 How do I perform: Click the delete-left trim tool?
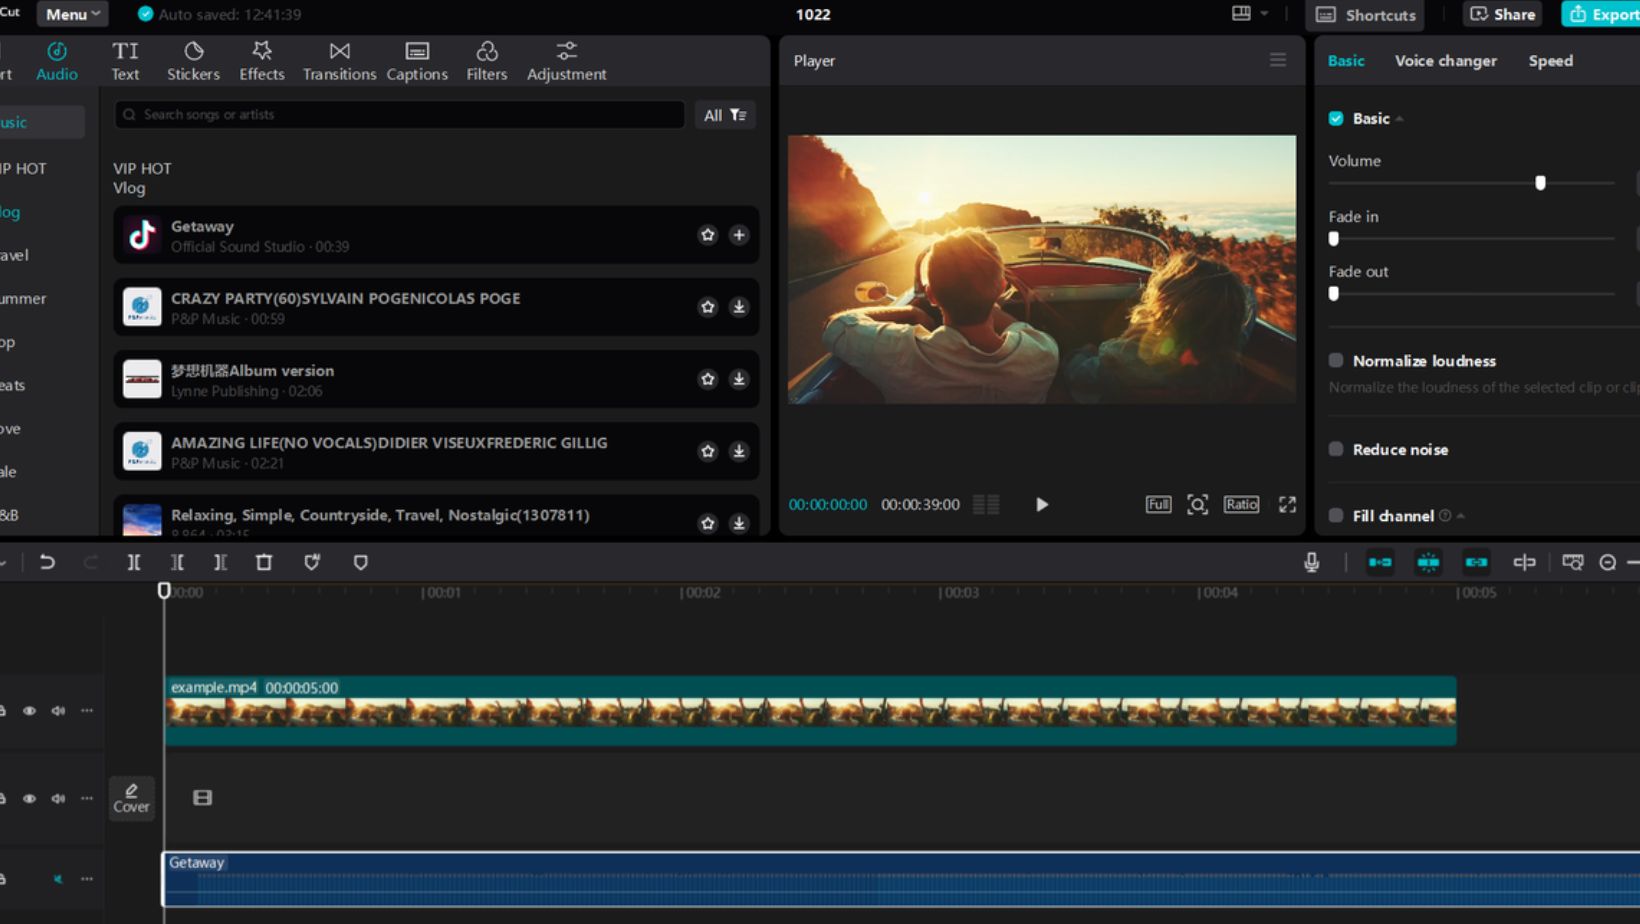click(x=177, y=562)
